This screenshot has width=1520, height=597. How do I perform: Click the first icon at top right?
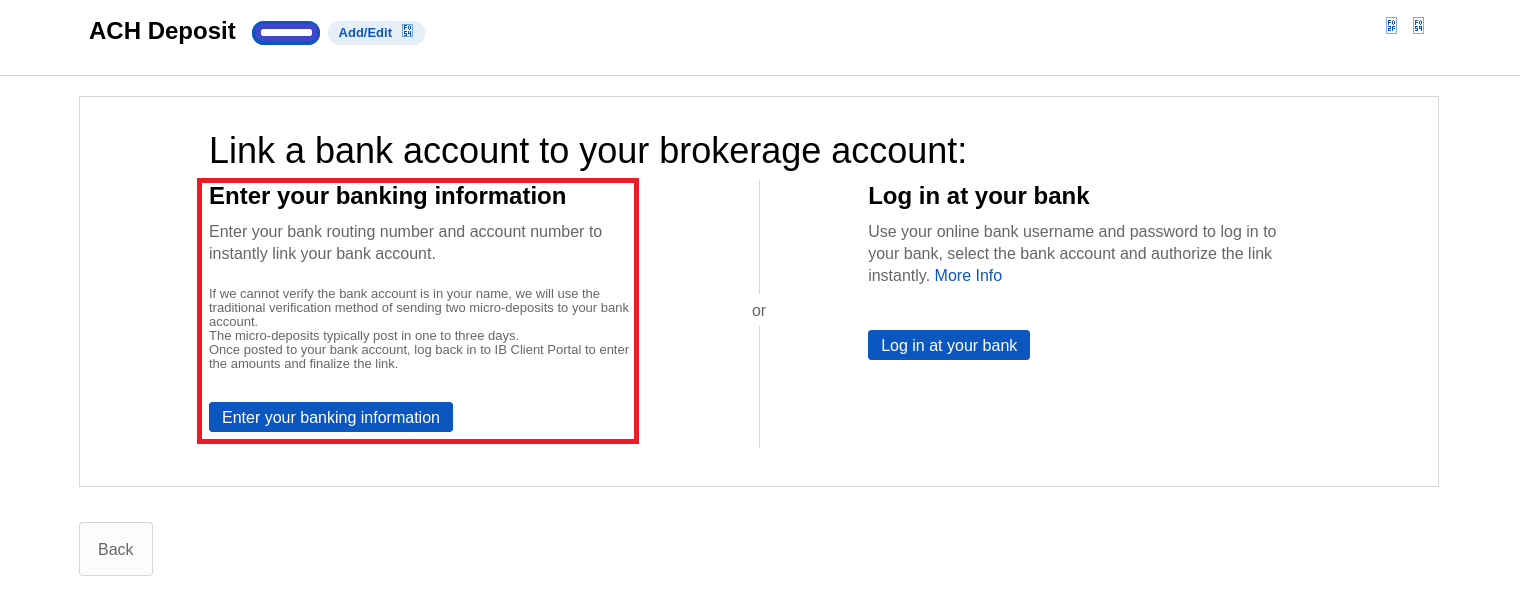(x=1391, y=26)
